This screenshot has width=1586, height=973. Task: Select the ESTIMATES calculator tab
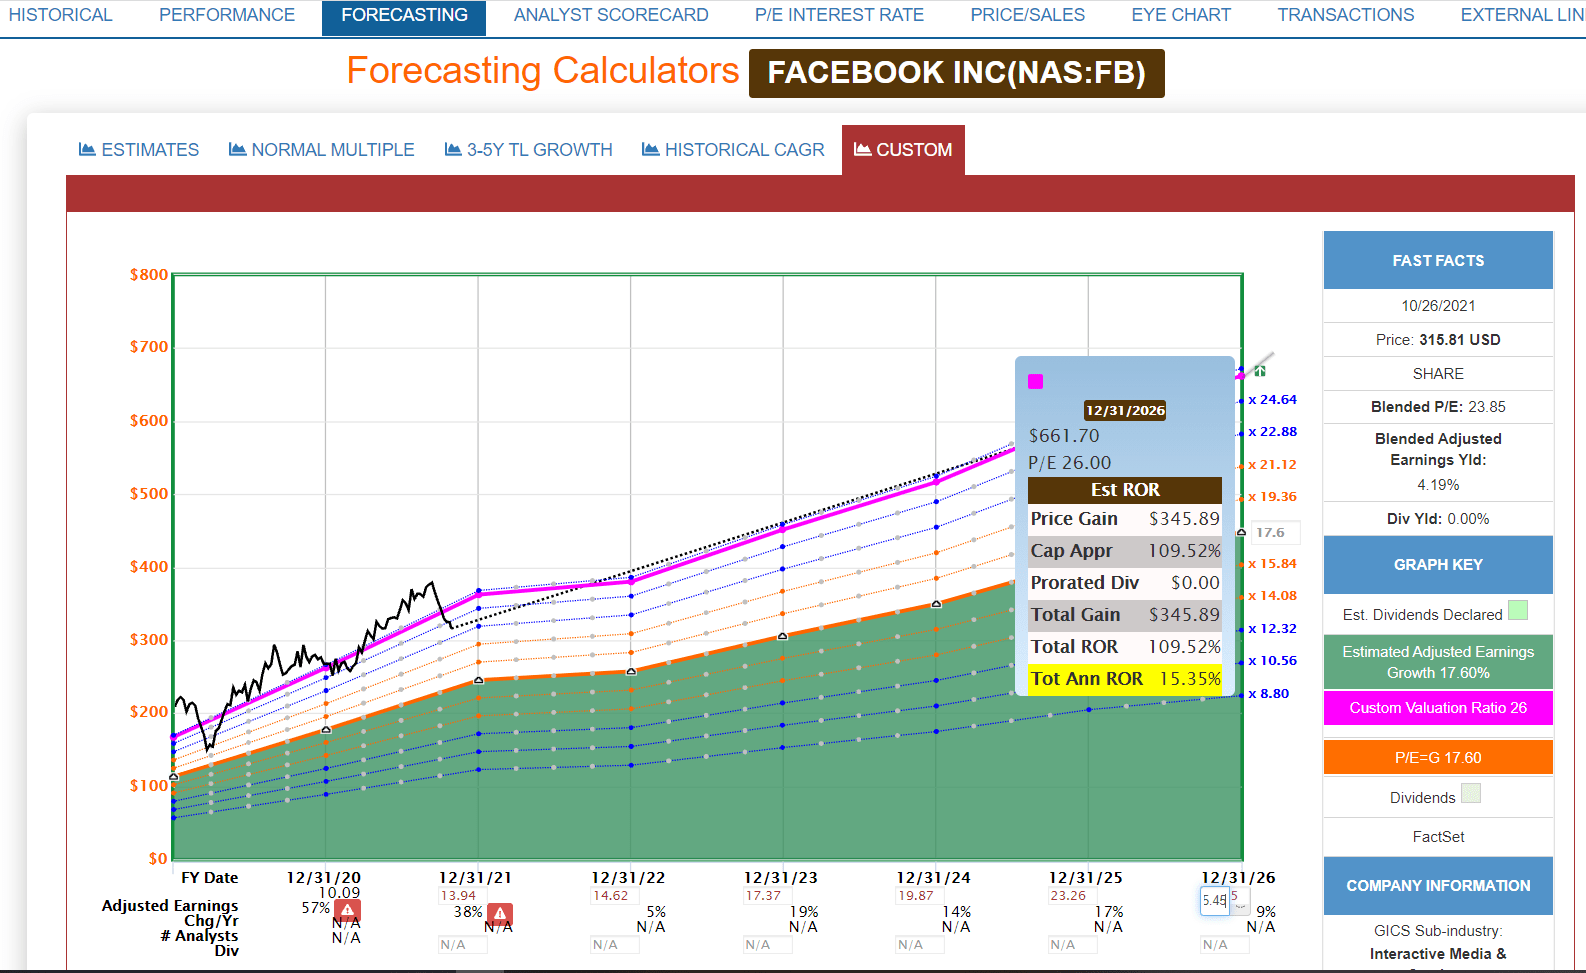(139, 150)
